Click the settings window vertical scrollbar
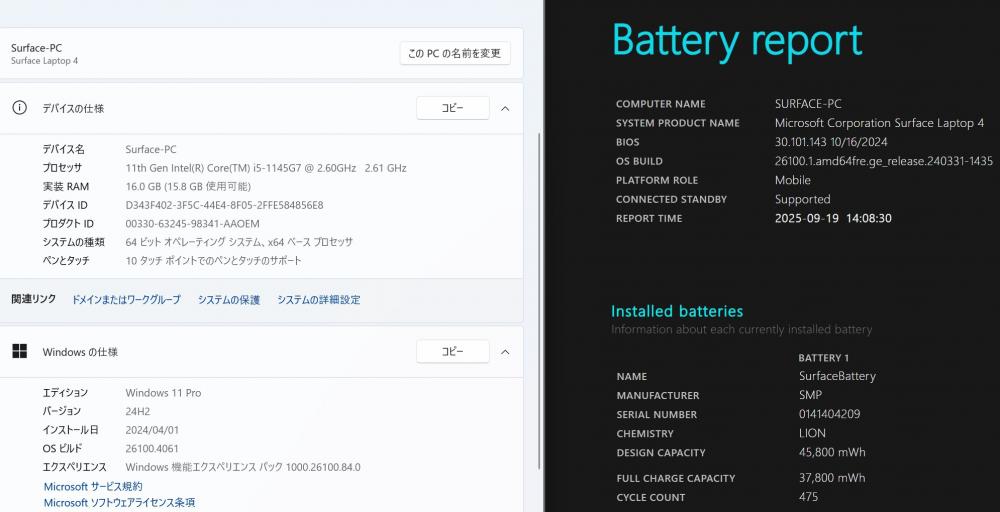 (540, 300)
